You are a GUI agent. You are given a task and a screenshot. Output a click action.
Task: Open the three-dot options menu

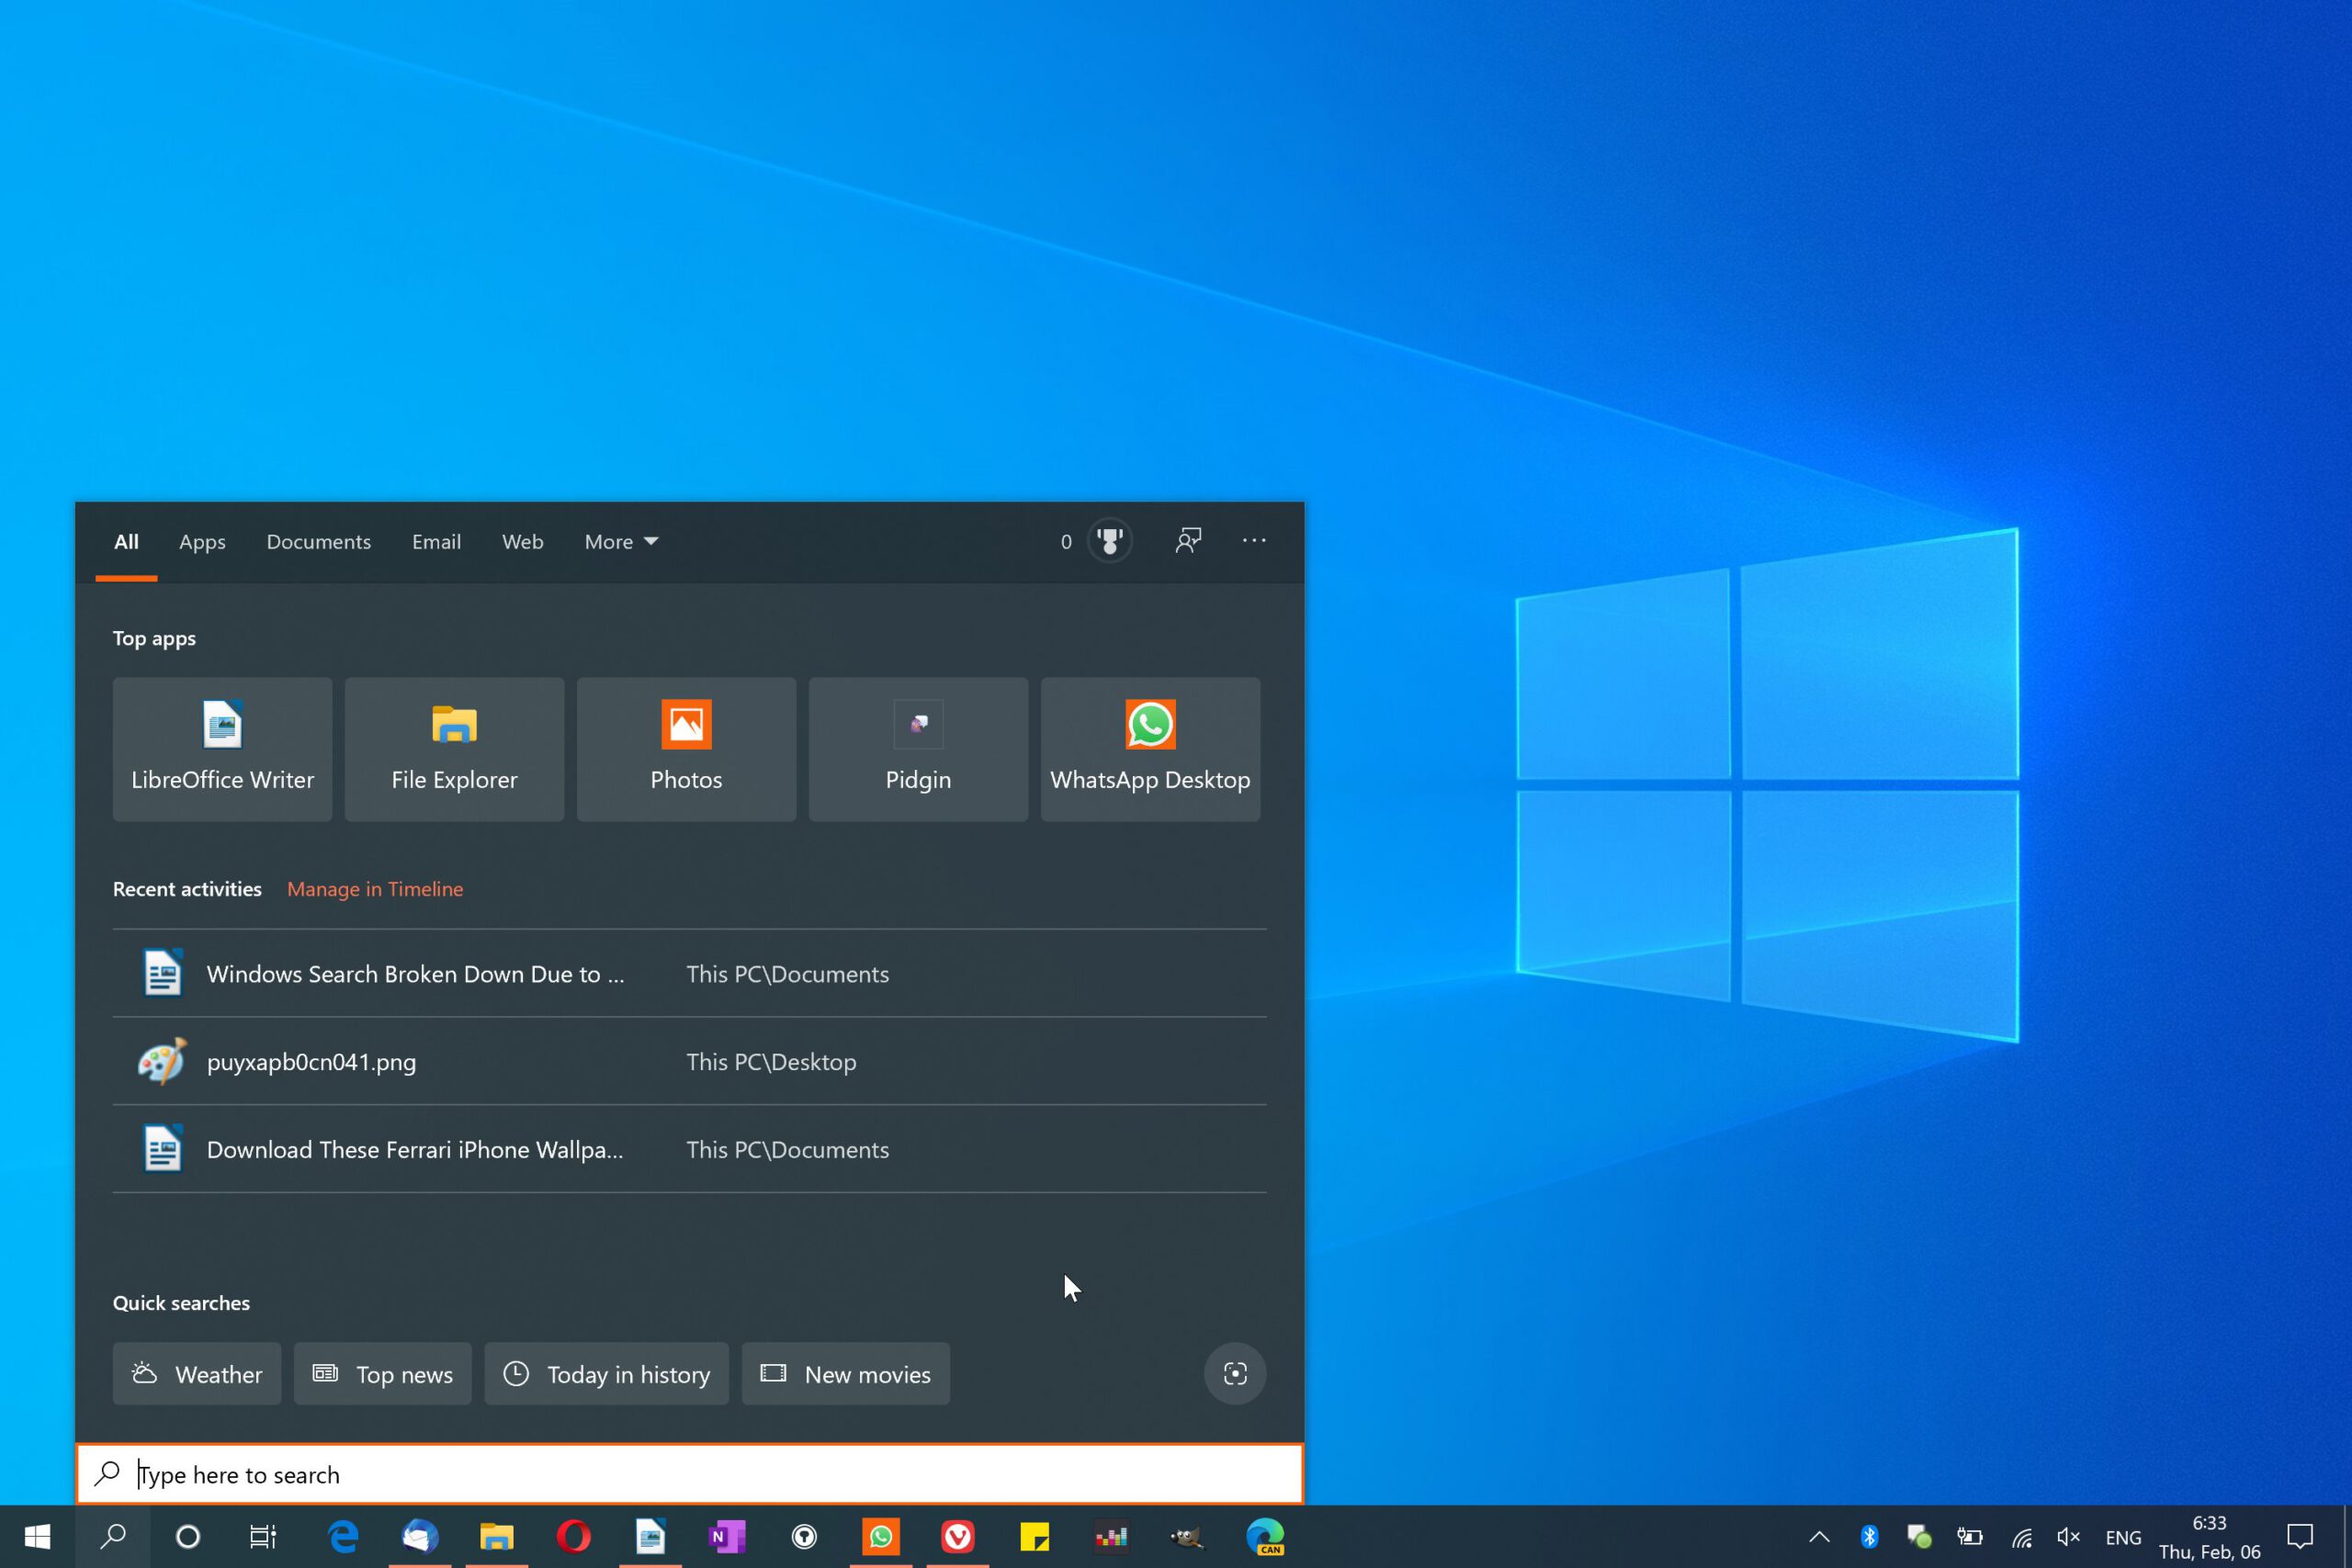click(1254, 540)
